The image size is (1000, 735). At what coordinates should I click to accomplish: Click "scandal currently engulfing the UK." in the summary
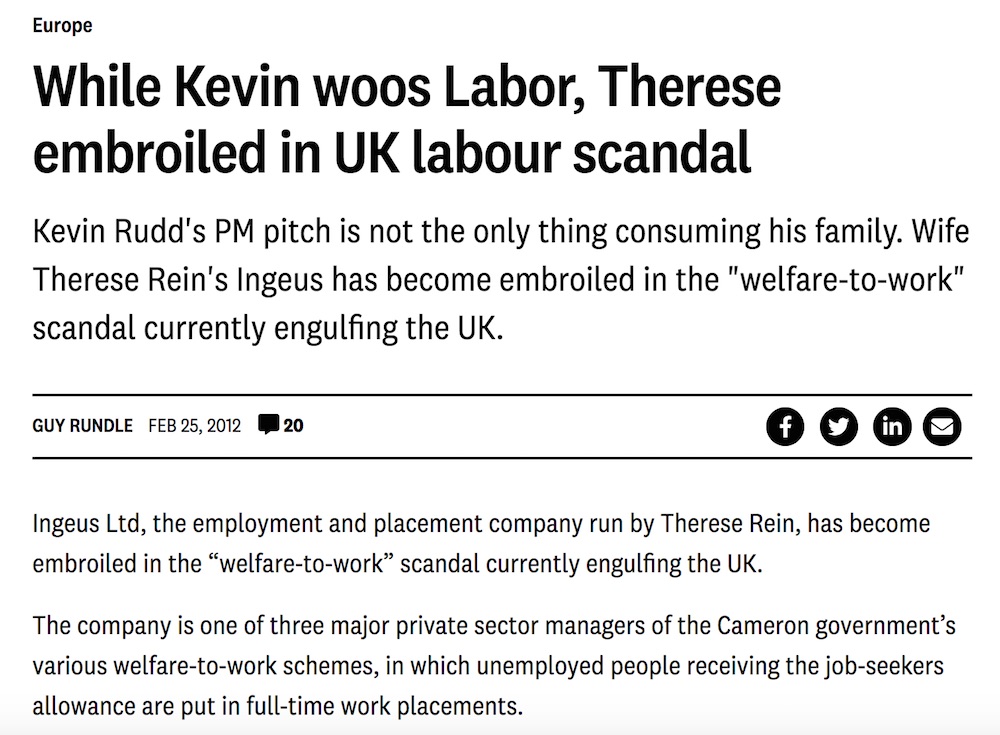pos(266,326)
